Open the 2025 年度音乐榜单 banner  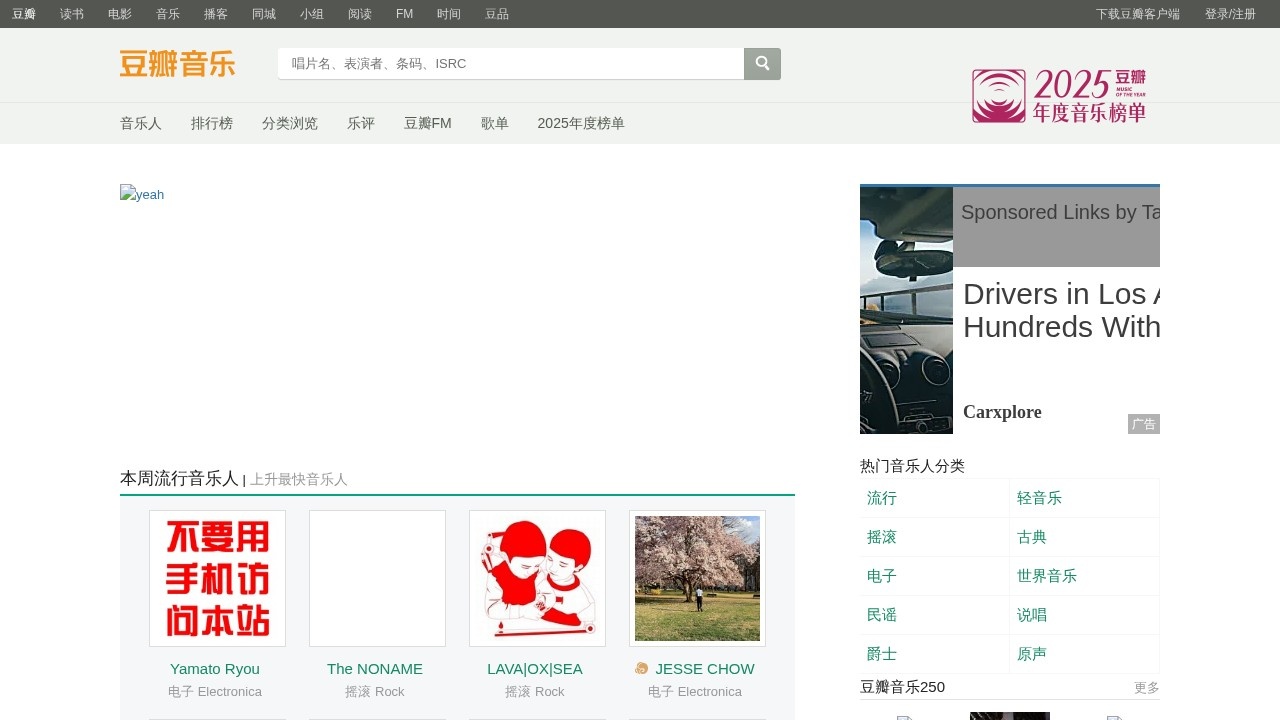point(1058,95)
